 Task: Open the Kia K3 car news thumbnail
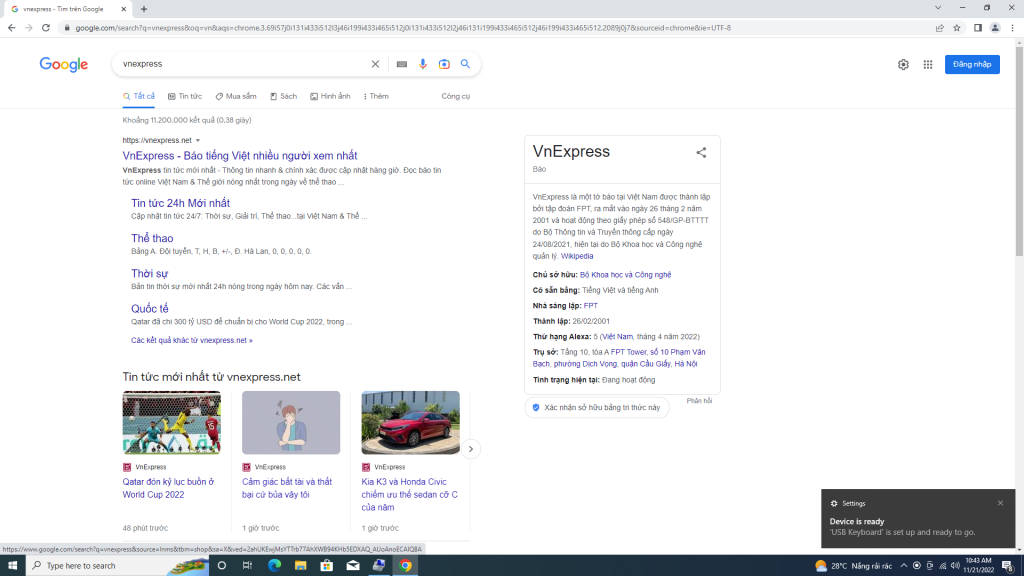[411, 423]
